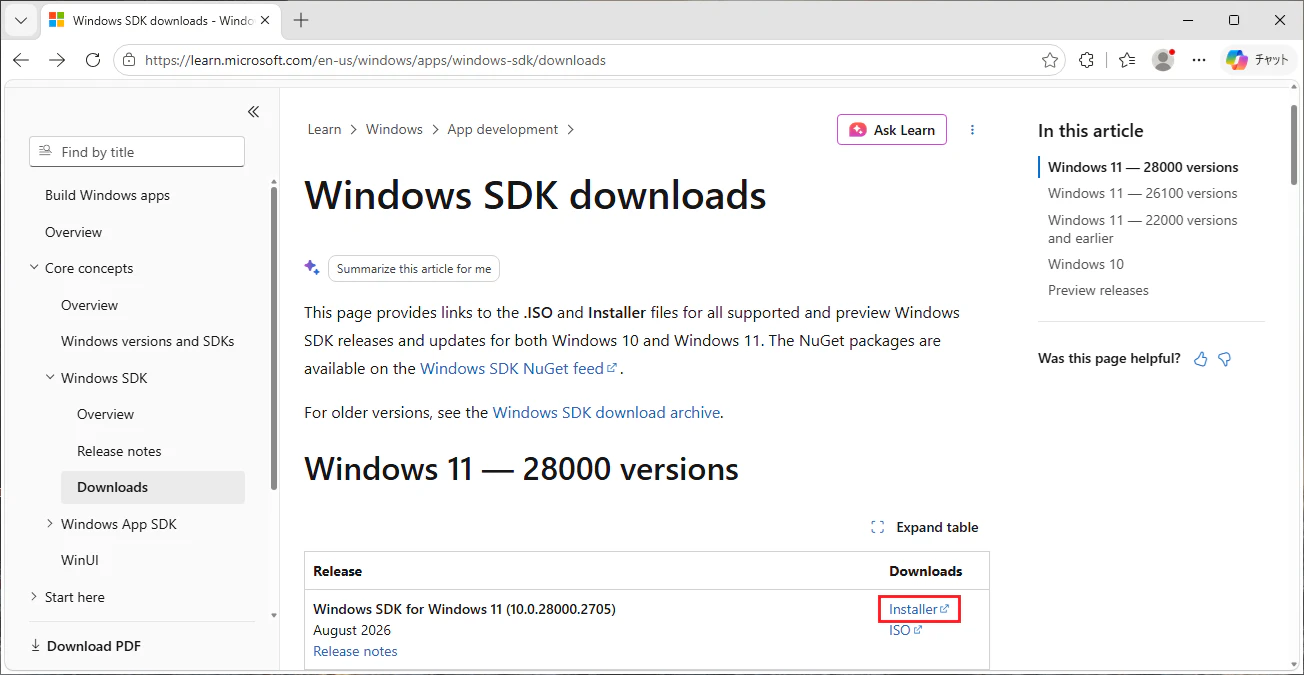Go back to the previous page

tap(21, 60)
